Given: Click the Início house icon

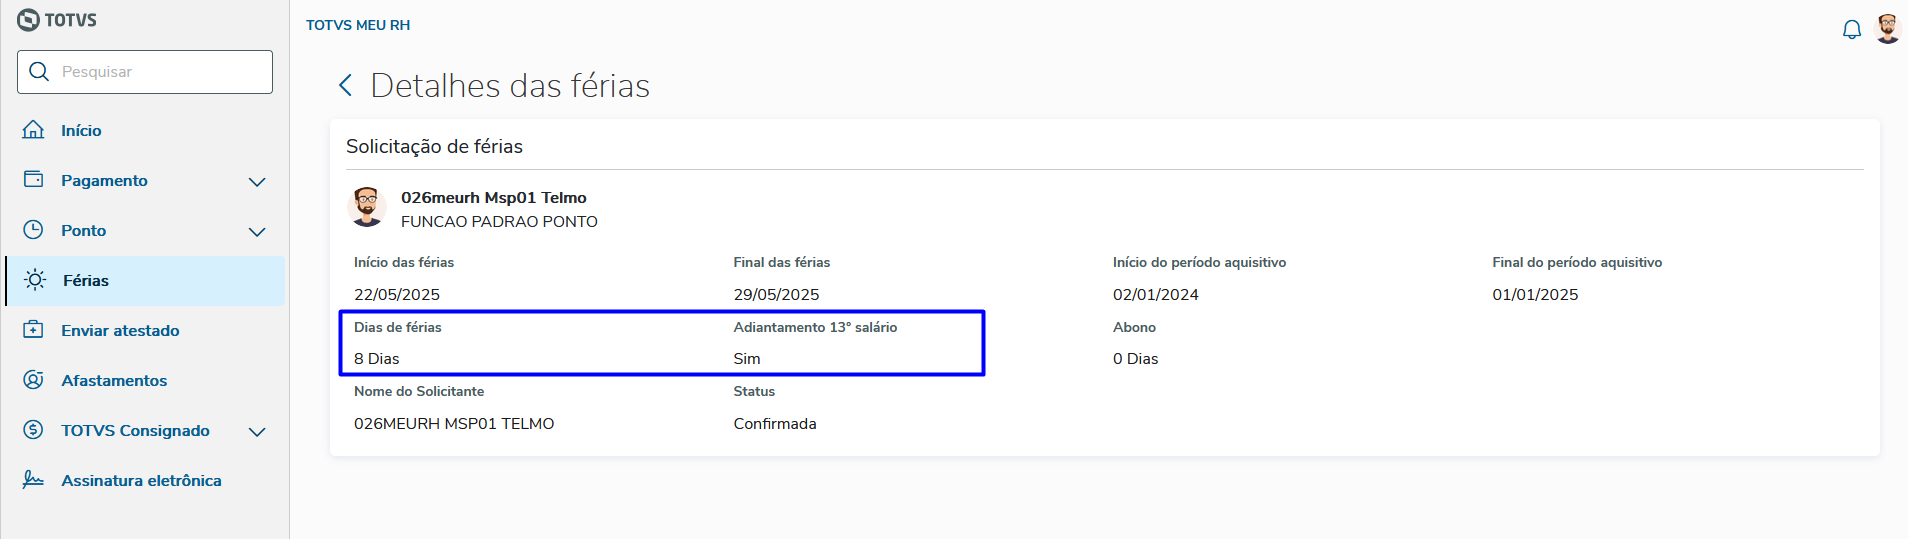Looking at the screenshot, I should pyautogui.click(x=33, y=130).
